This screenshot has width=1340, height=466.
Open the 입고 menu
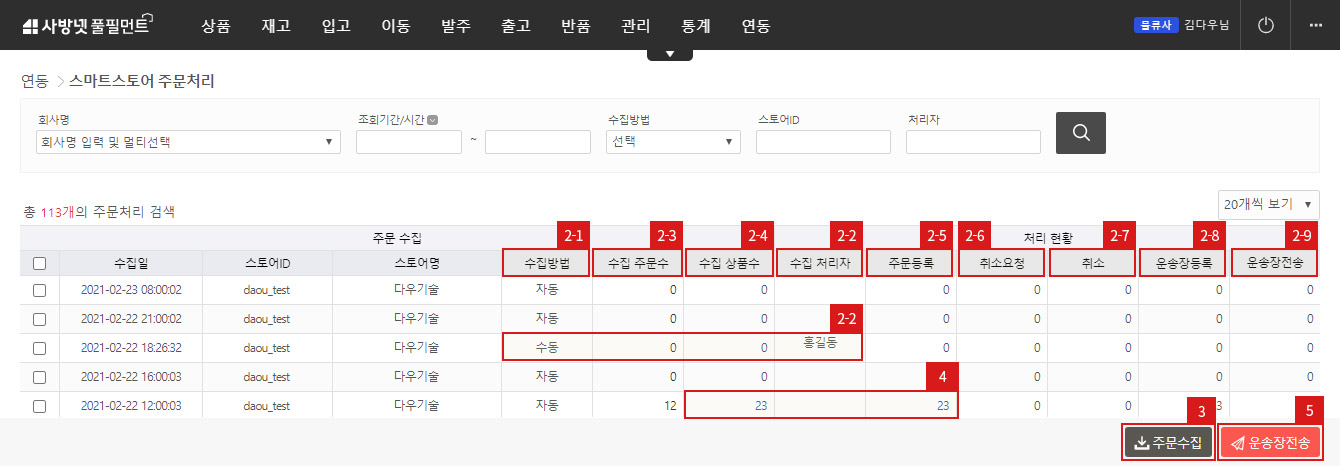point(335,26)
